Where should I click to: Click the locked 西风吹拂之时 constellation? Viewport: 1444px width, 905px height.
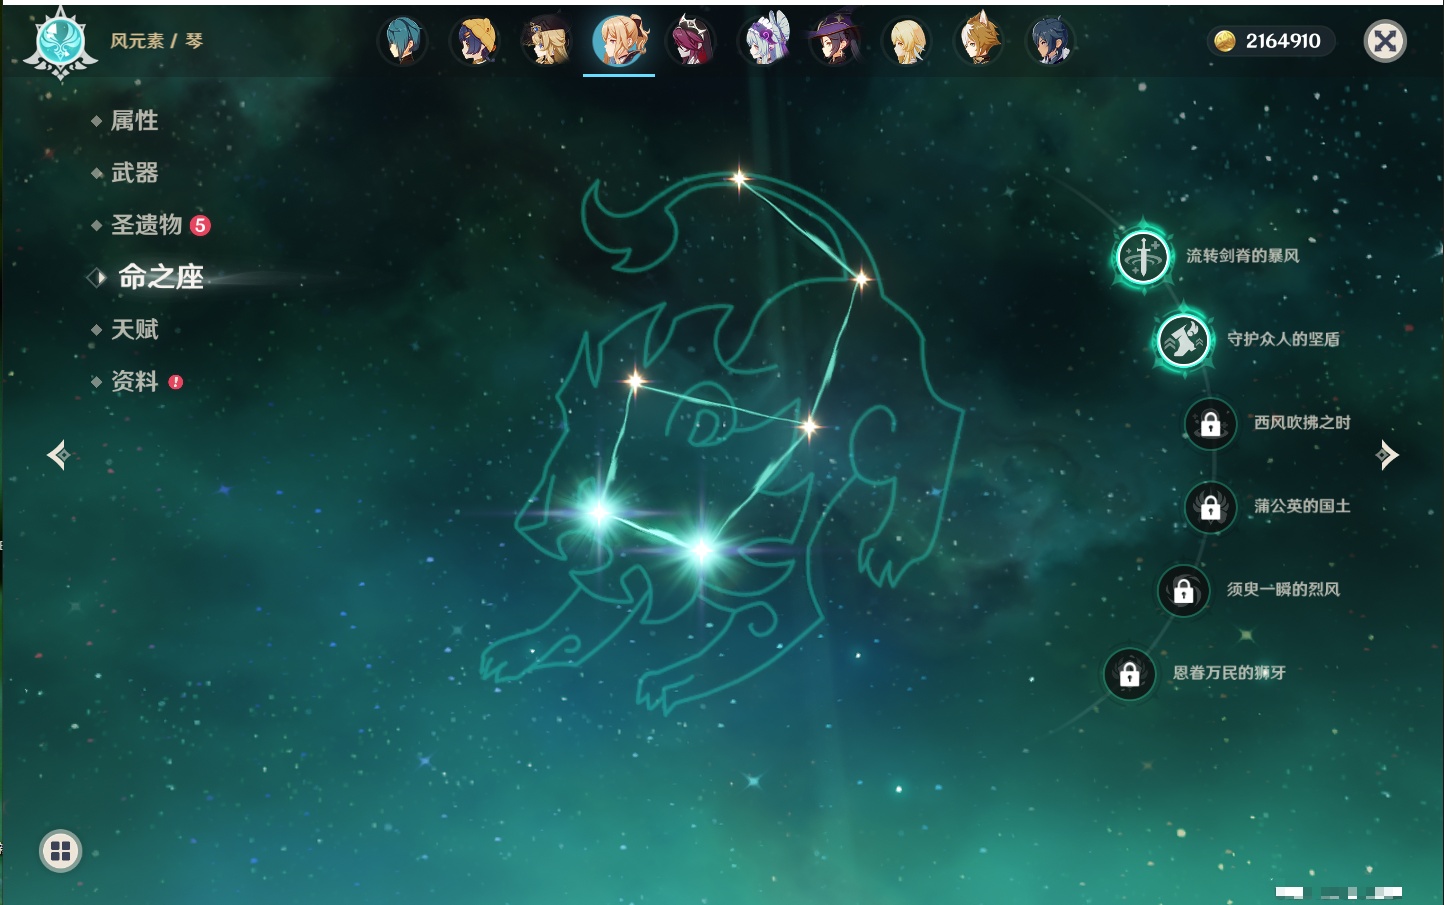pyautogui.click(x=1211, y=424)
